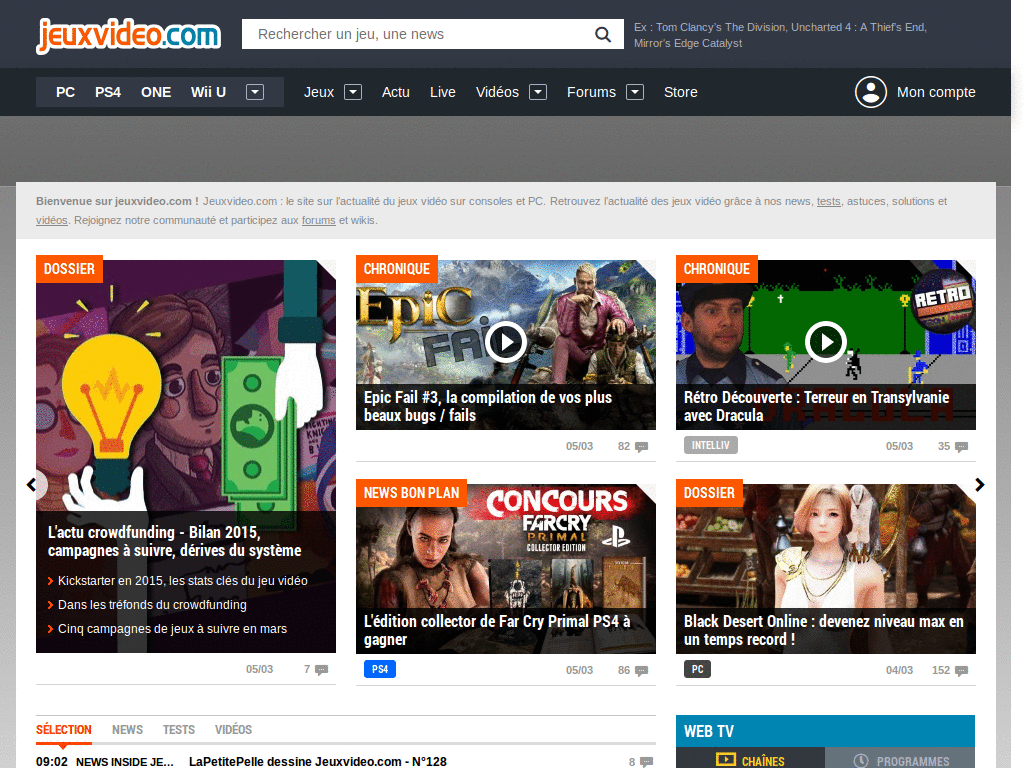Open Mon compte
Image resolution: width=1024 pixels, height=768 pixels.
pyautogui.click(x=936, y=92)
